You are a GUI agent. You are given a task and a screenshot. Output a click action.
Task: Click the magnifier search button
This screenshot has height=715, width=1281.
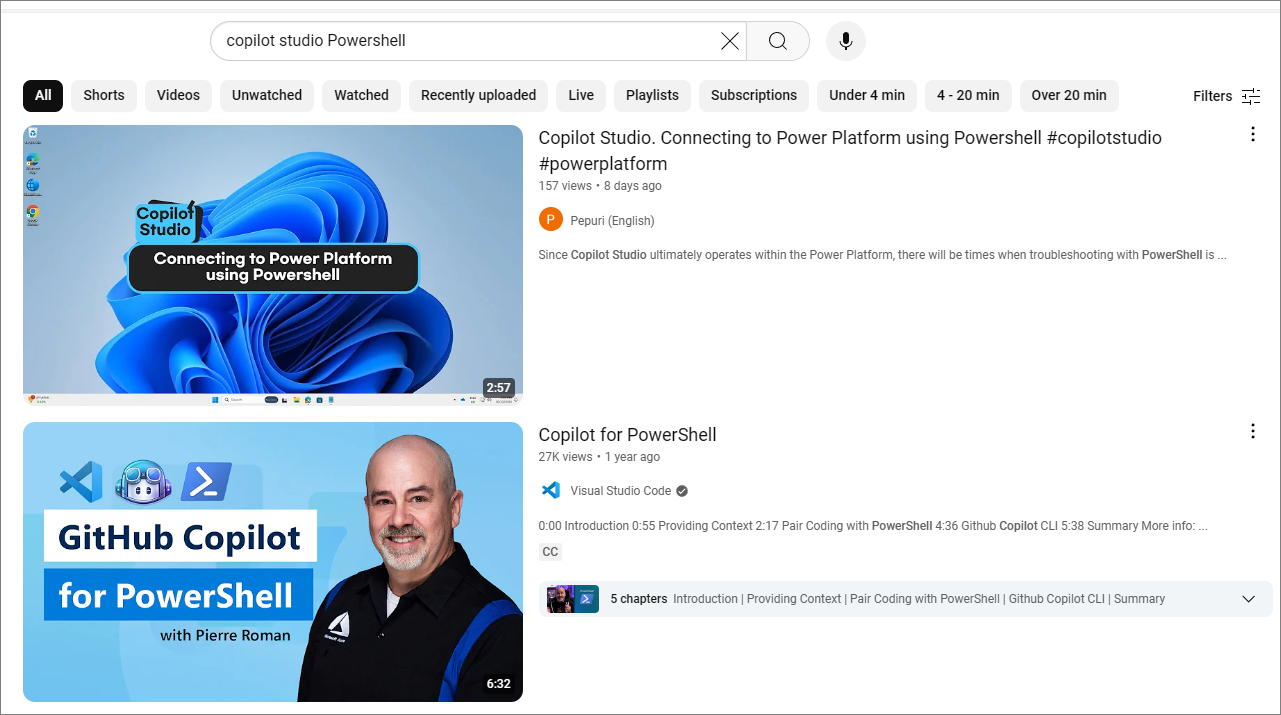click(778, 41)
